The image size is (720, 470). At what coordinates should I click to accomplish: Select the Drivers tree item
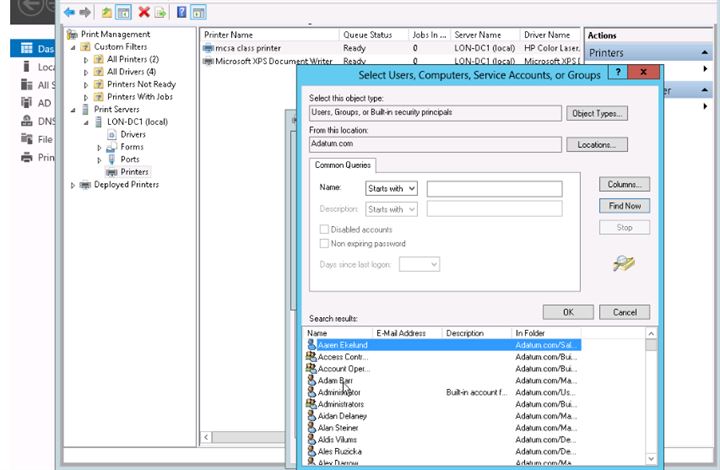[x=133, y=134]
